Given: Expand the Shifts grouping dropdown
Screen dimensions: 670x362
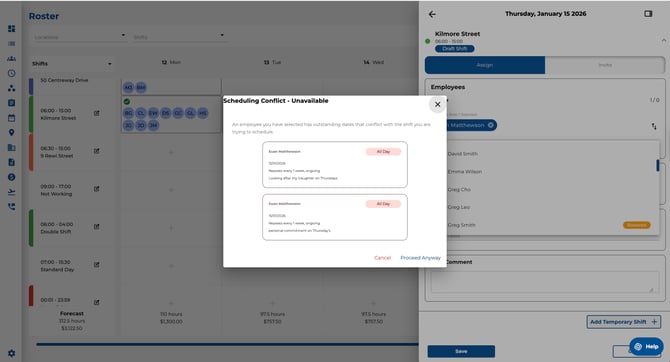Looking at the screenshot, I should tap(72, 64).
